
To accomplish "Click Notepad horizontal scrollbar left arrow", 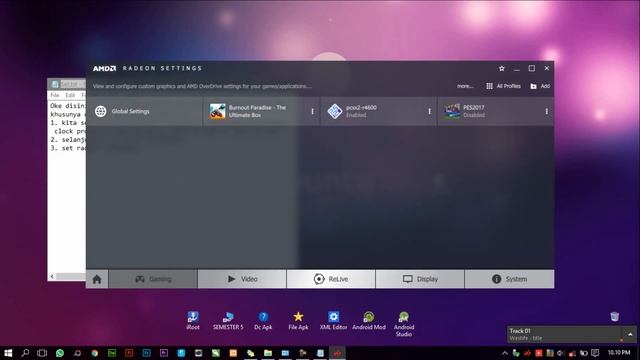I will click(x=52, y=277).
